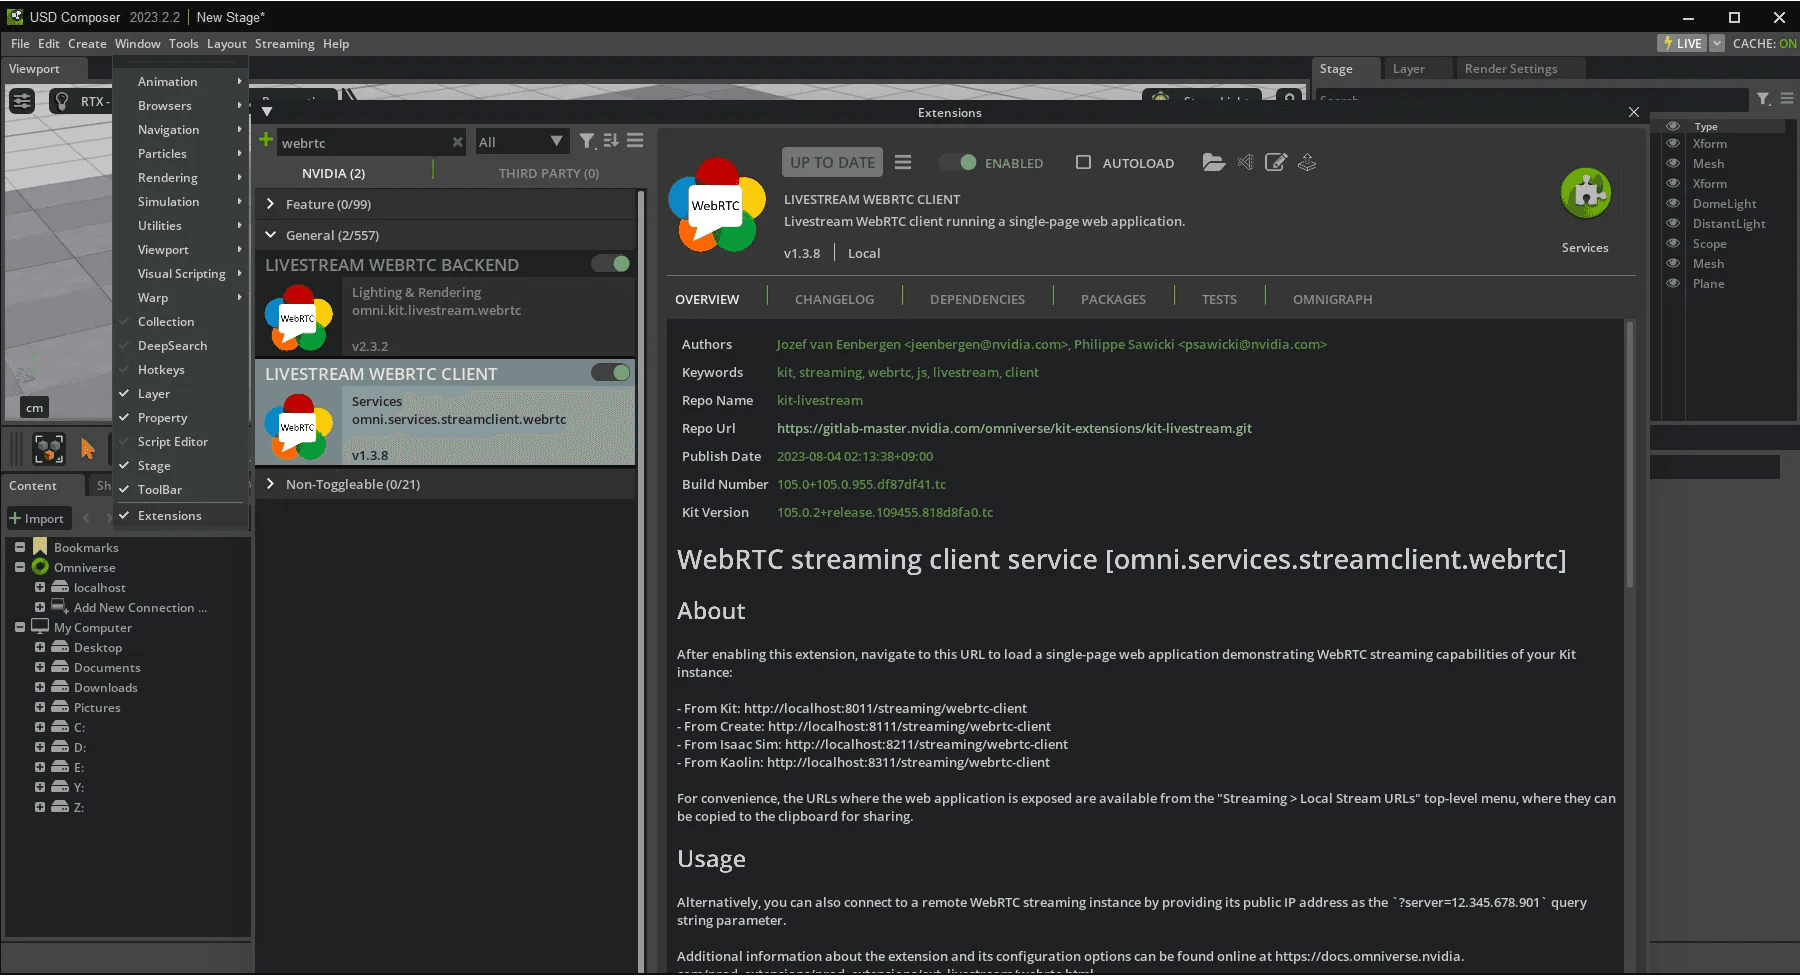Expand the Feature (0/99) category
Screen dimensions: 1800x976
tap(271, 204)
